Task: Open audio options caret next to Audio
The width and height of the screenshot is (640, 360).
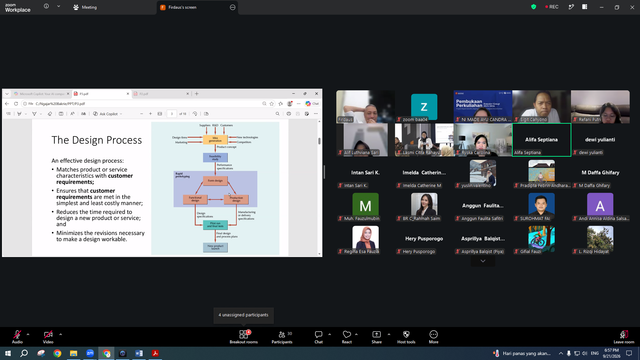Action: 28,334
